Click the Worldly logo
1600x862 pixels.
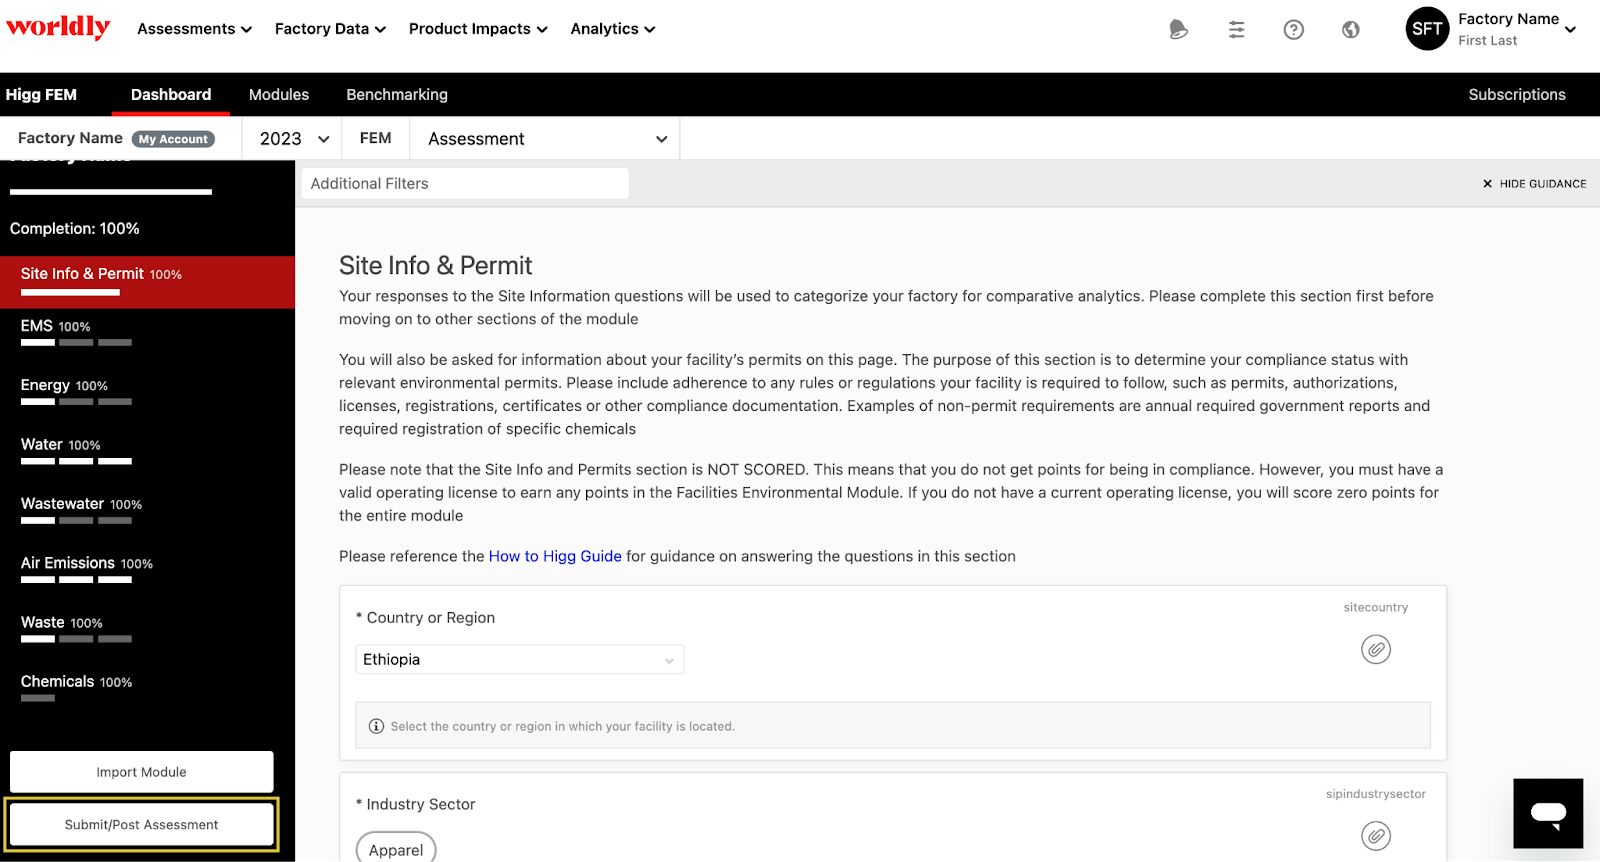point(58,27)
